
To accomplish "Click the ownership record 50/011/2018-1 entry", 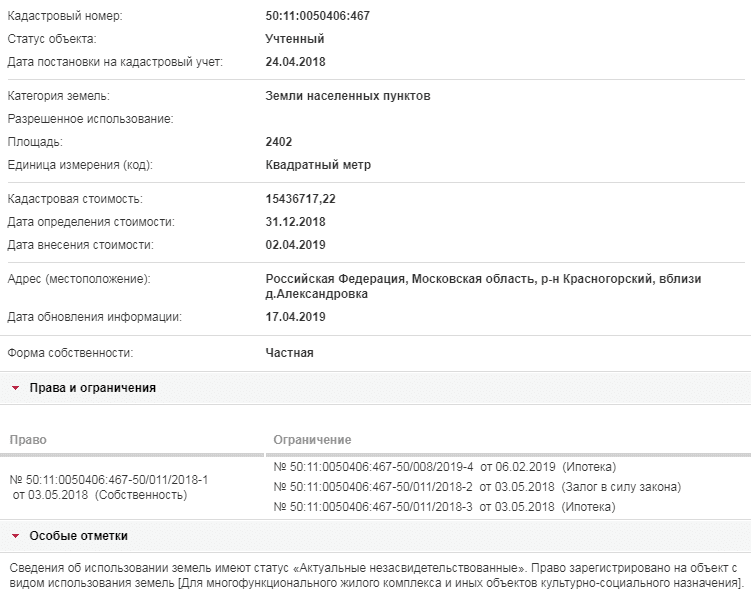I will 109,487.
